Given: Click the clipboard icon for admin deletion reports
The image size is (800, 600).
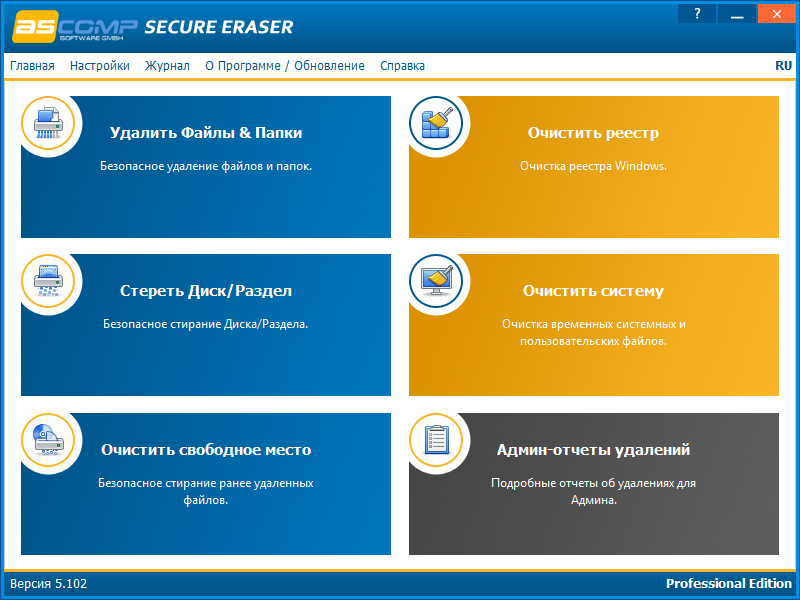Looking at the screenshot, I should click(x=436, y=440).
